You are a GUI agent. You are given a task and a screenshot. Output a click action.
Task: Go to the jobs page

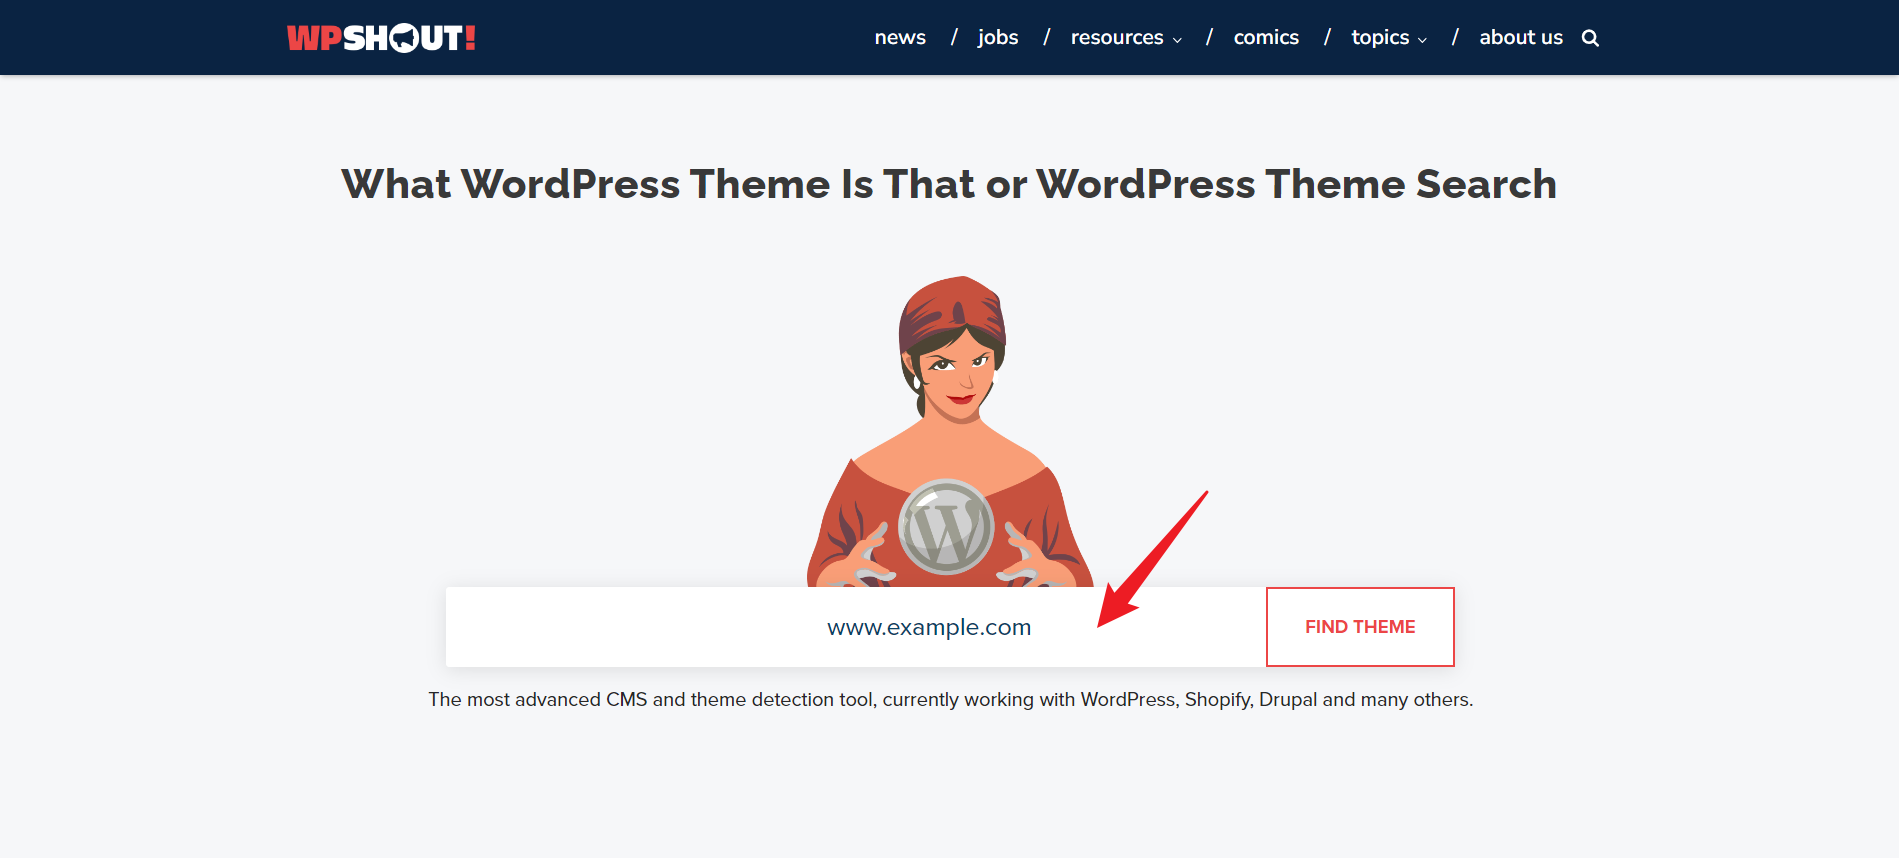tap(998, 37)
